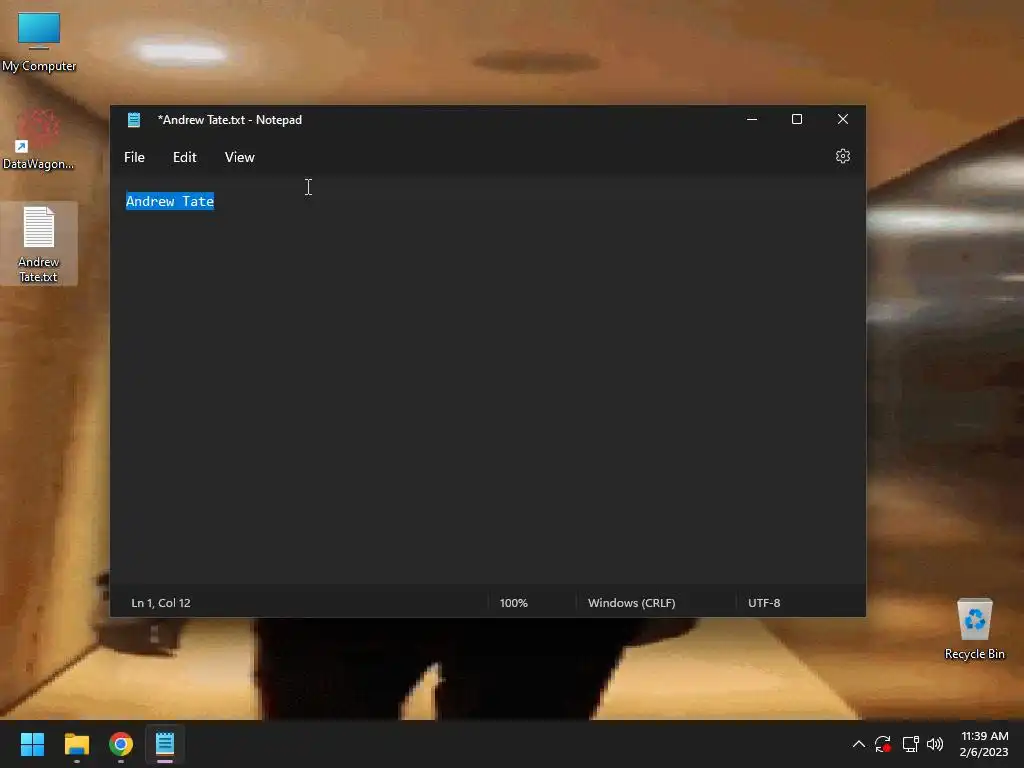
Task: Click the UTF-8 encoding indicator
Action: point(764,603)
